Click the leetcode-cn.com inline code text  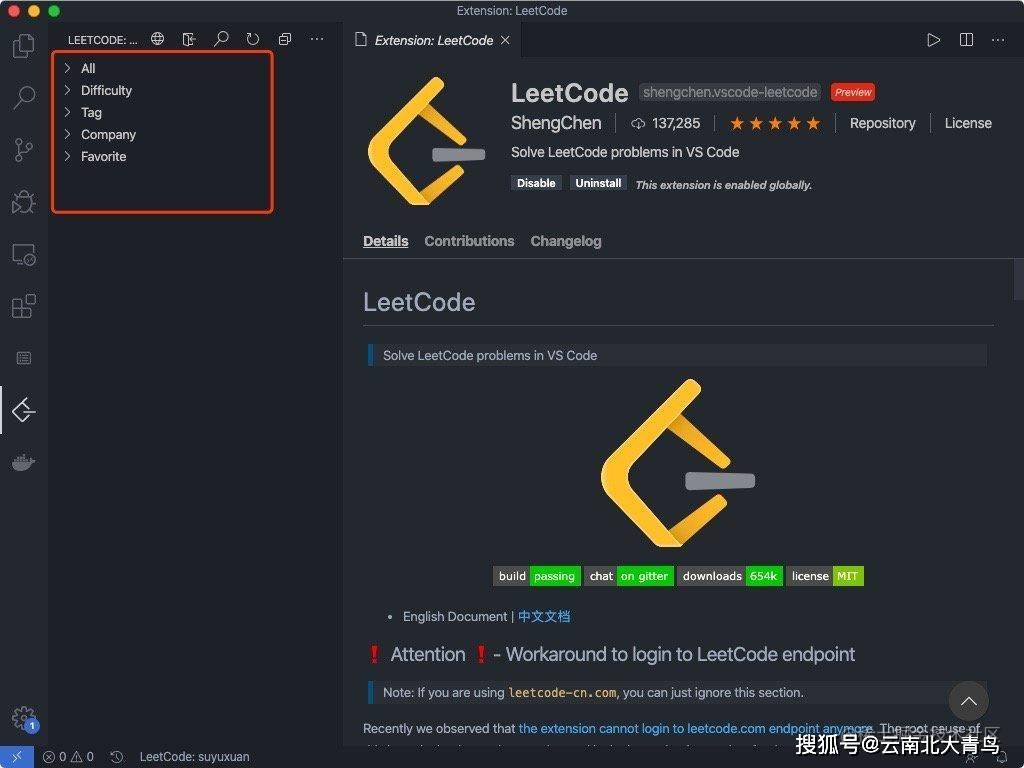562,692
